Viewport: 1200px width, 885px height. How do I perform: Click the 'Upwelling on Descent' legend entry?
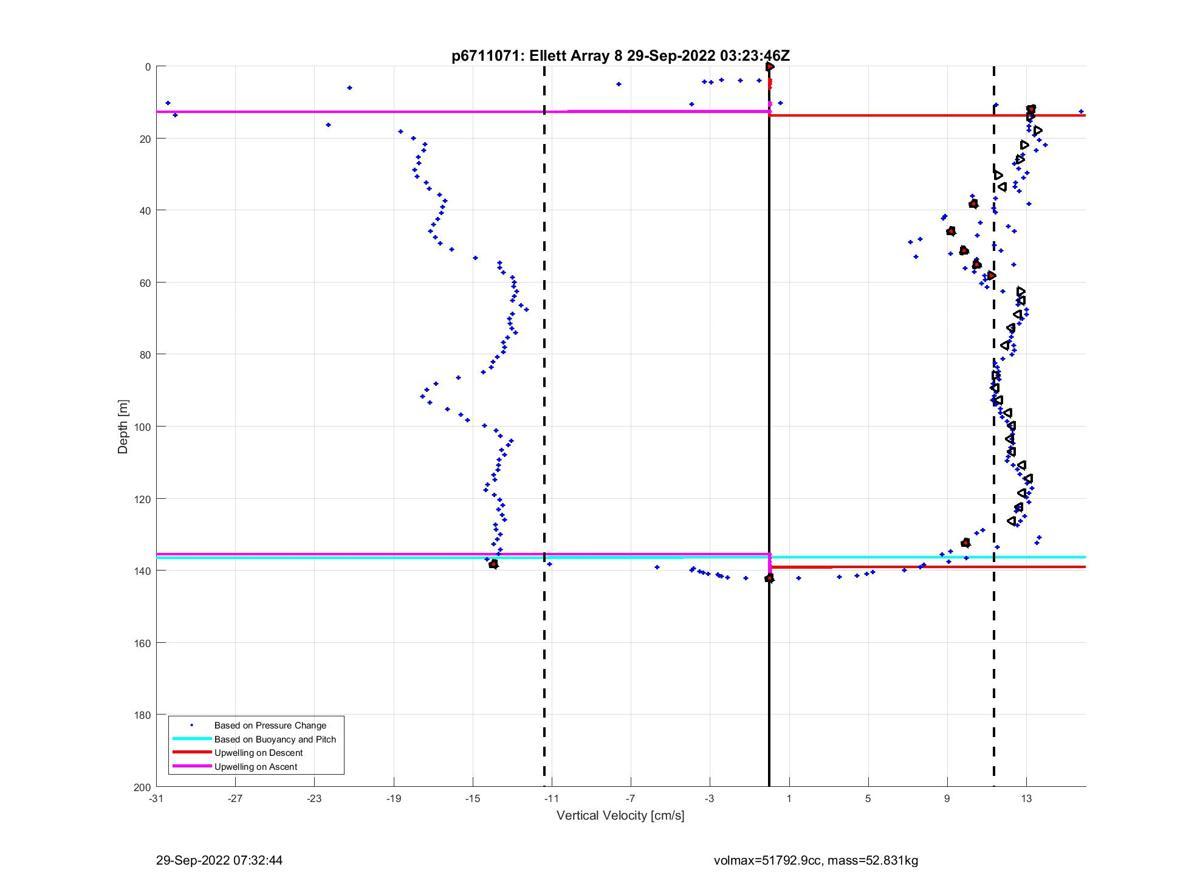tap(258, 753)
